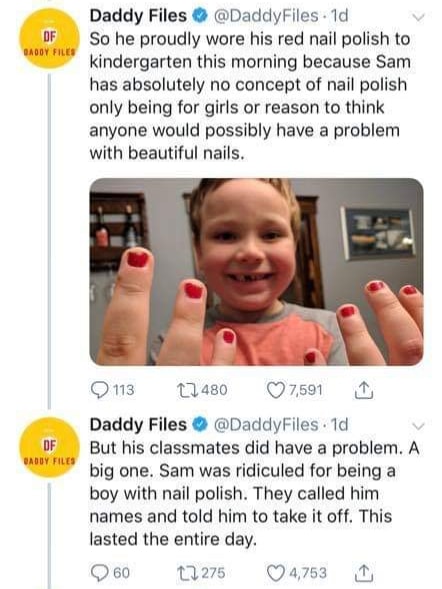Visit the @DaddyFiles handle on first tweet
The height and width of the screenshot is (589, 442).
(266, 16)
